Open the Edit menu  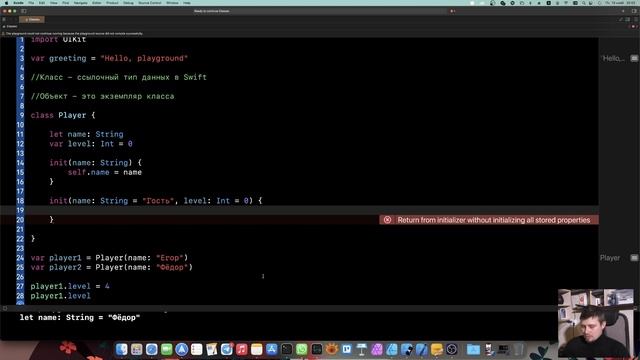click(x=42, y=3)
